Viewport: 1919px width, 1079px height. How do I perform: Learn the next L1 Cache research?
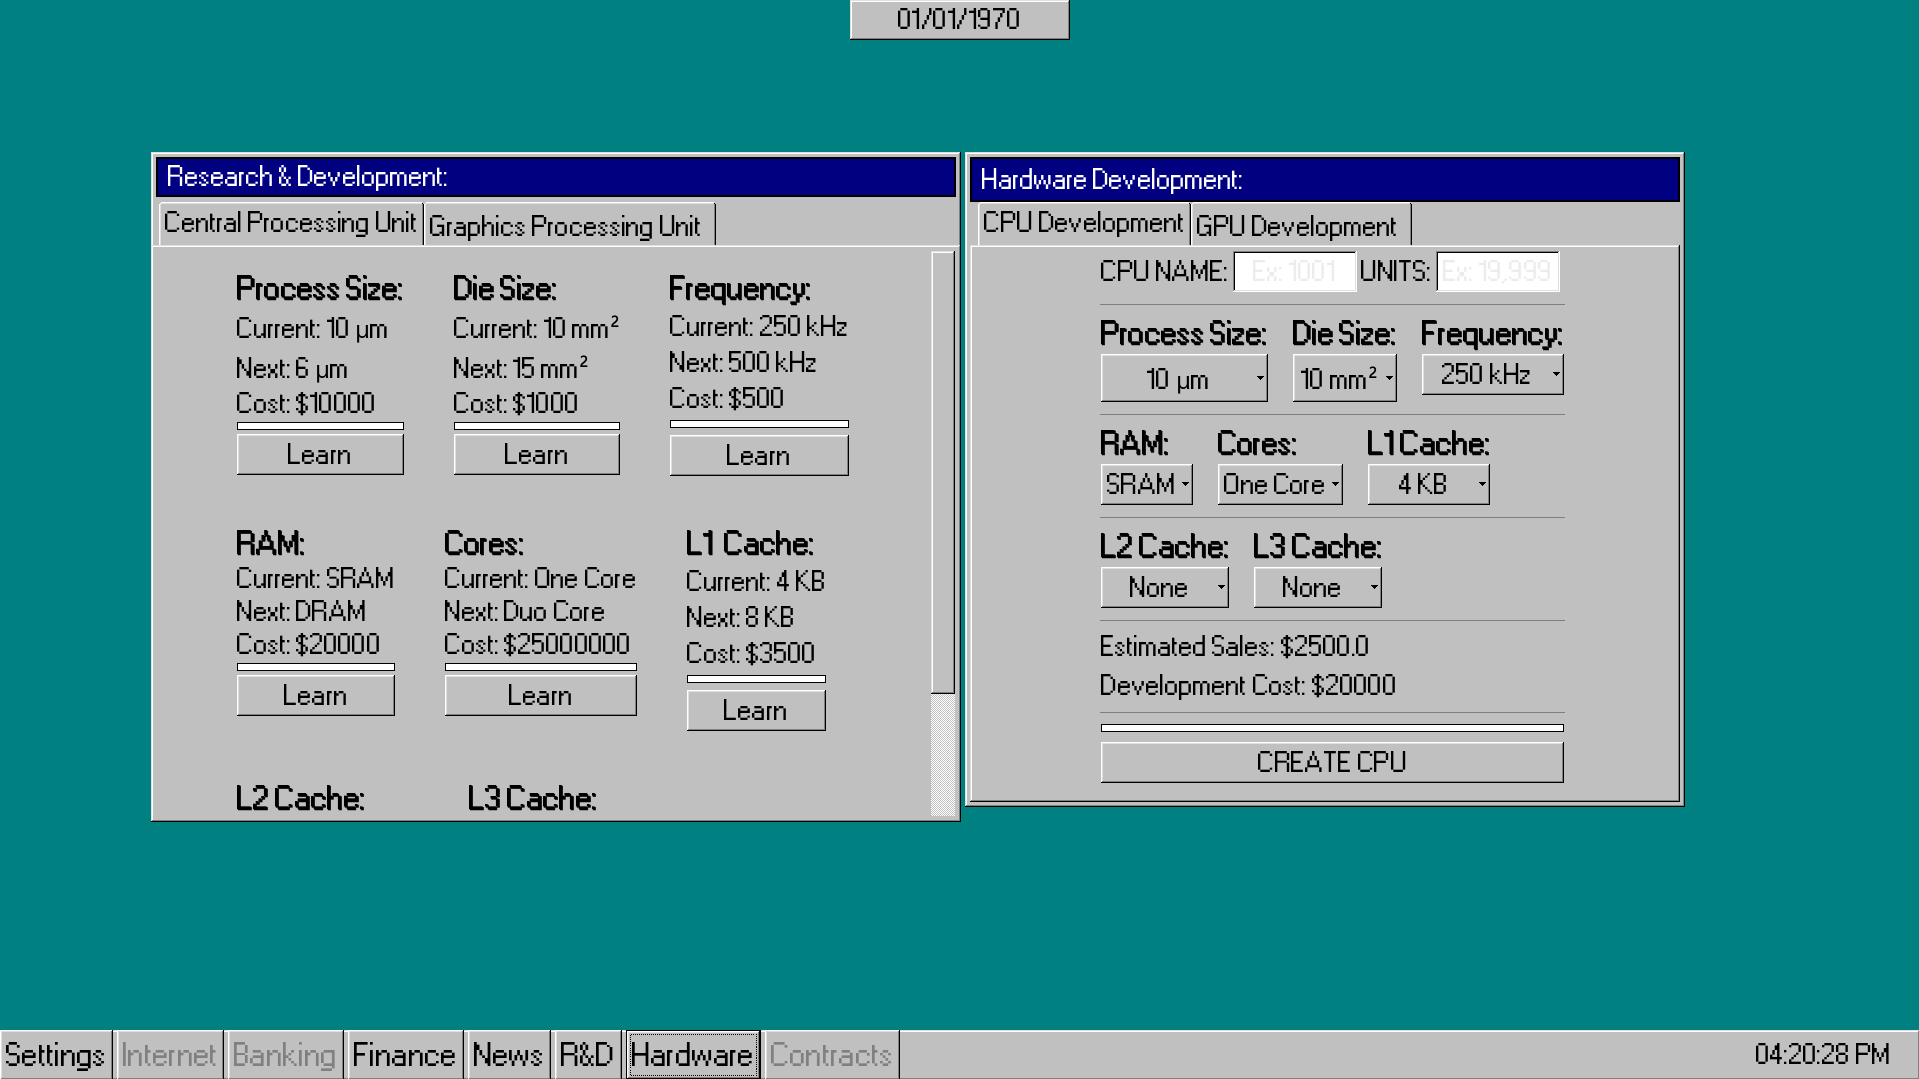click(756, 711)
